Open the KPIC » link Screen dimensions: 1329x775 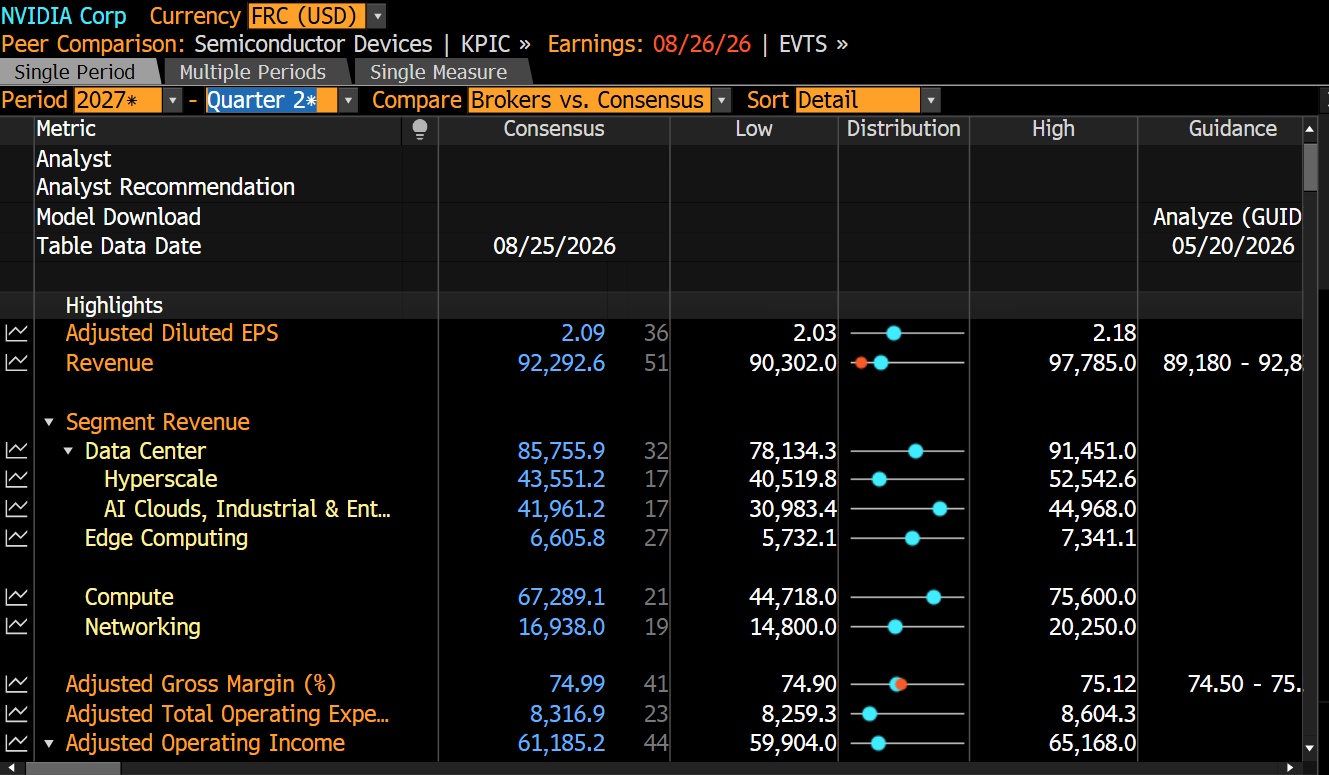pyautogui.click(x=496, y=44)
